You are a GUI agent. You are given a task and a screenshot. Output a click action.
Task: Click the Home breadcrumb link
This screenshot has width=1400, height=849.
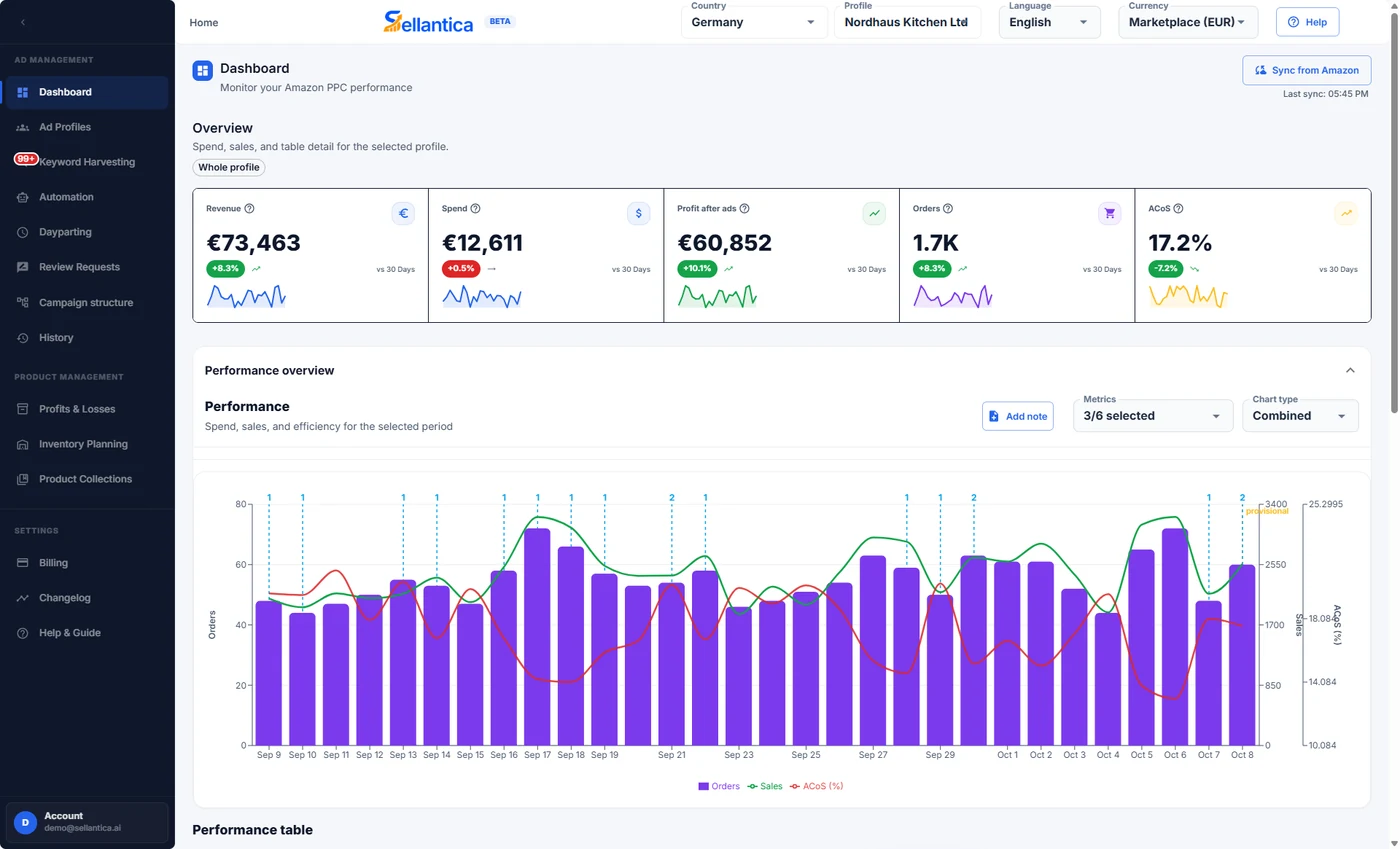204,22
